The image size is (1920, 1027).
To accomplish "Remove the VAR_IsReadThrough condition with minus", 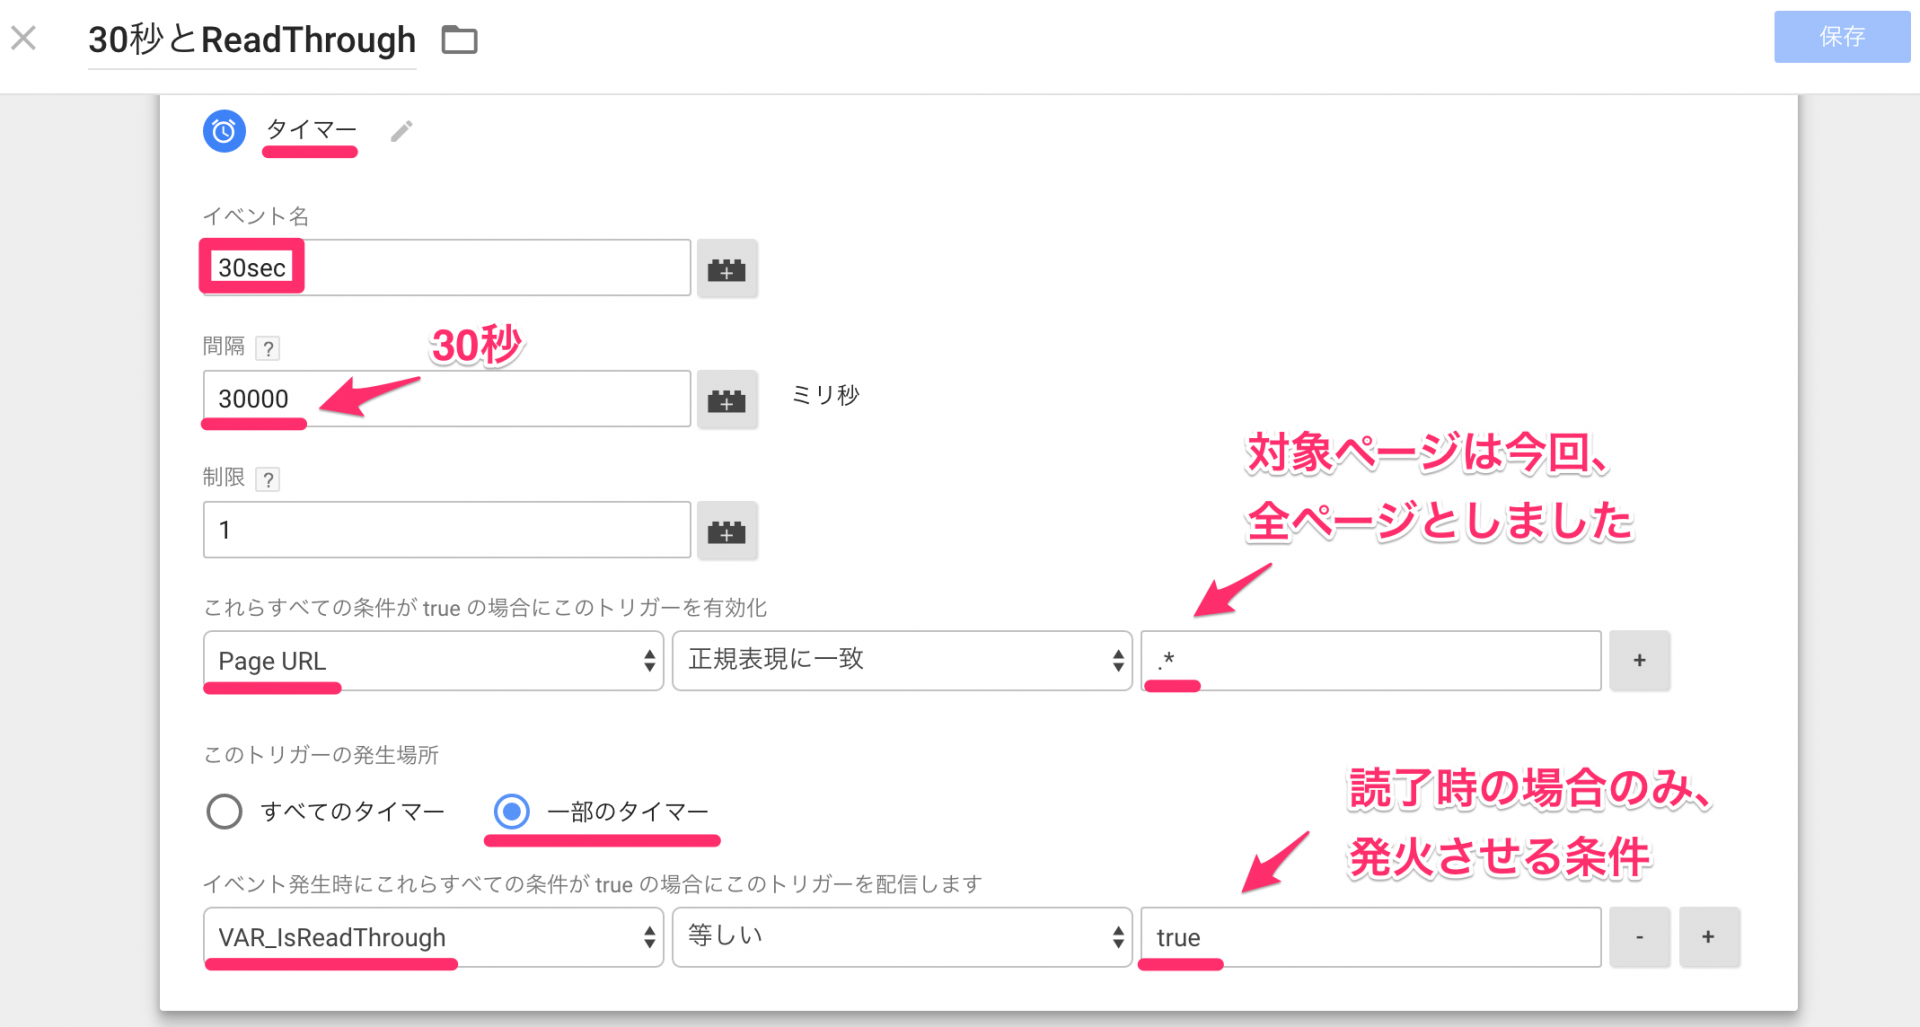I will 1640,937.
